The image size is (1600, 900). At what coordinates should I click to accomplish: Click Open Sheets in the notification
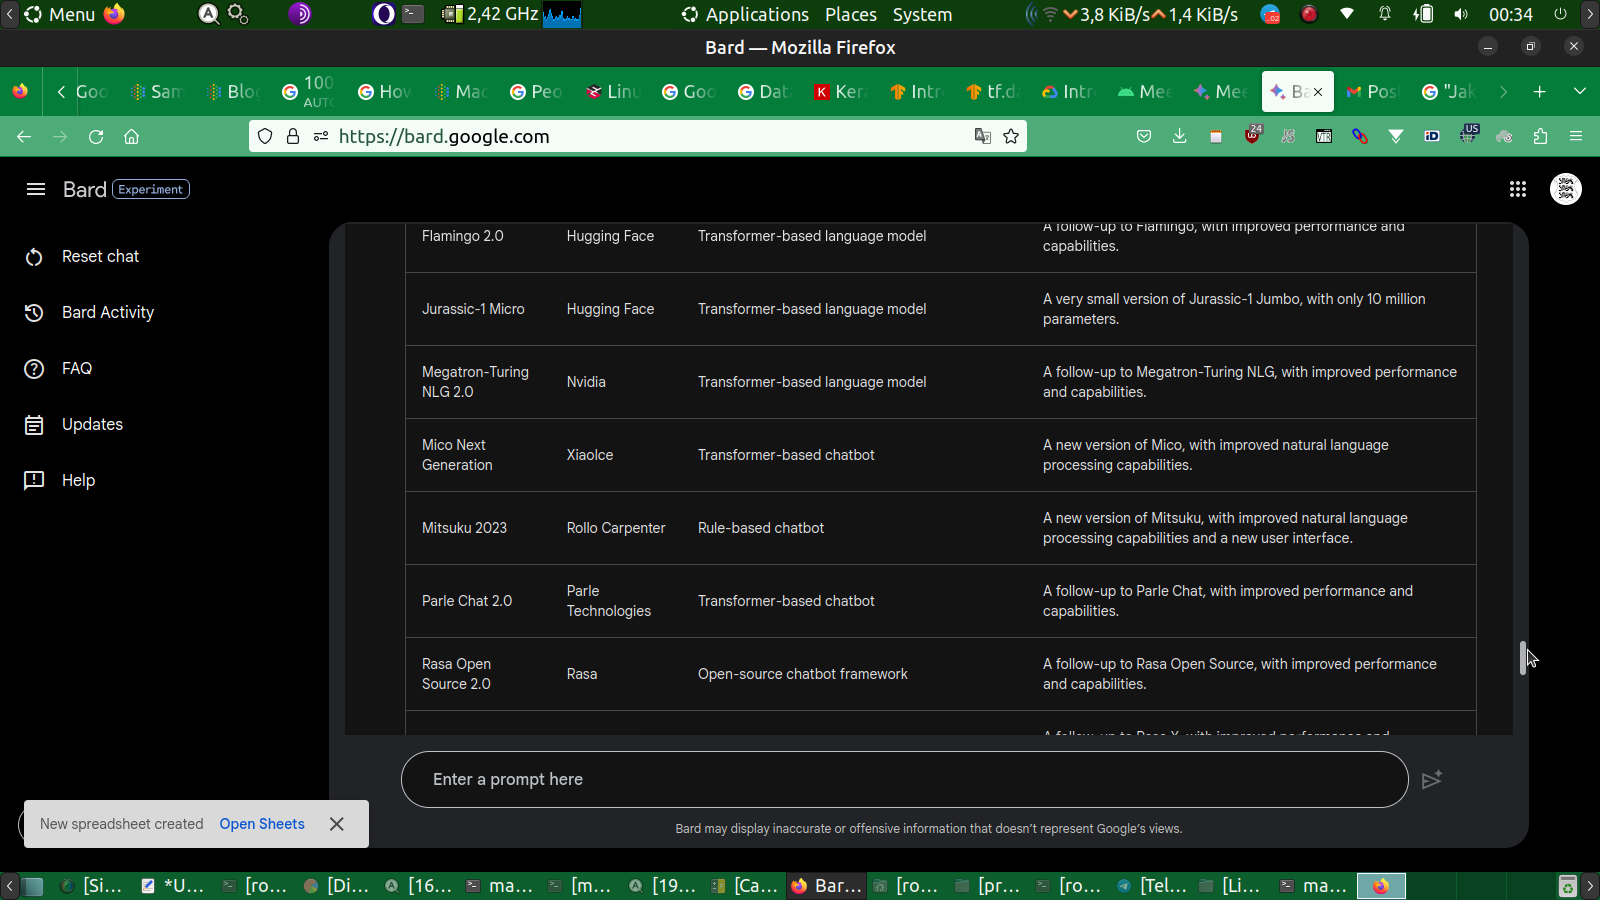[x=262, y=824]
